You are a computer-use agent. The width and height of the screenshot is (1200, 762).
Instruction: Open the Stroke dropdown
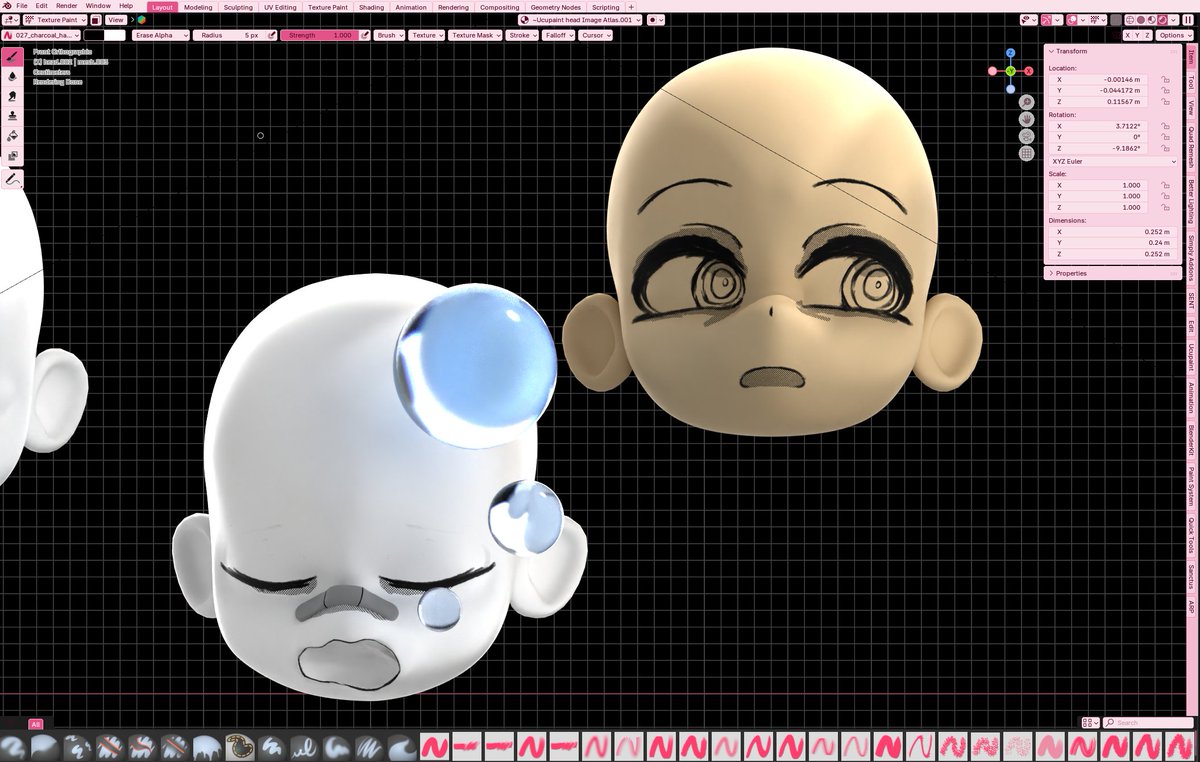pos(522,35)
